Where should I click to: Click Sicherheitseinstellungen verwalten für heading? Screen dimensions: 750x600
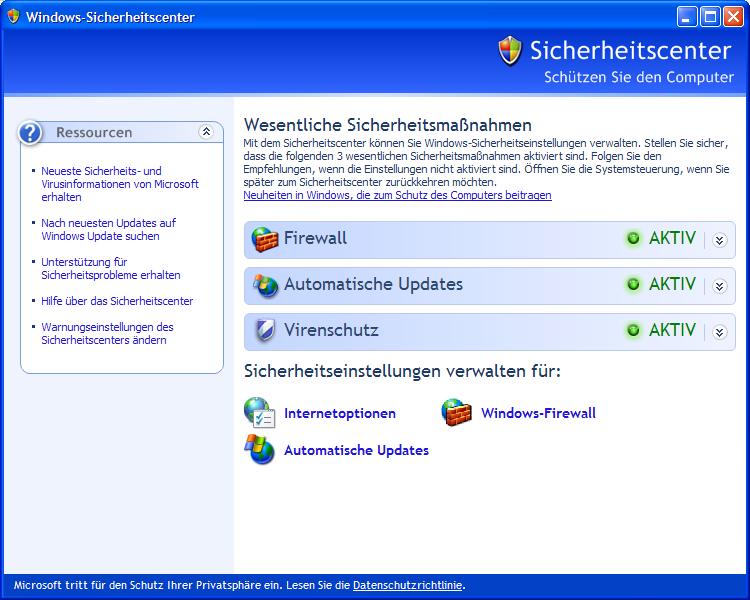tap(402, 371)
